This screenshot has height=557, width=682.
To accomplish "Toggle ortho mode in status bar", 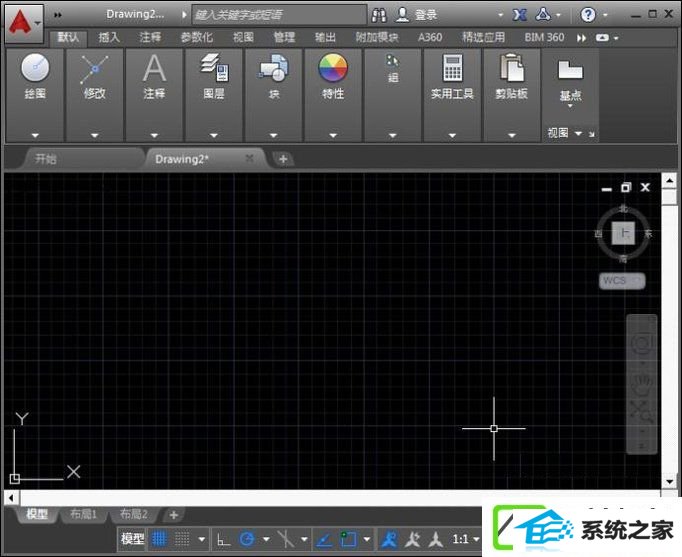I will tap(224, 540).
